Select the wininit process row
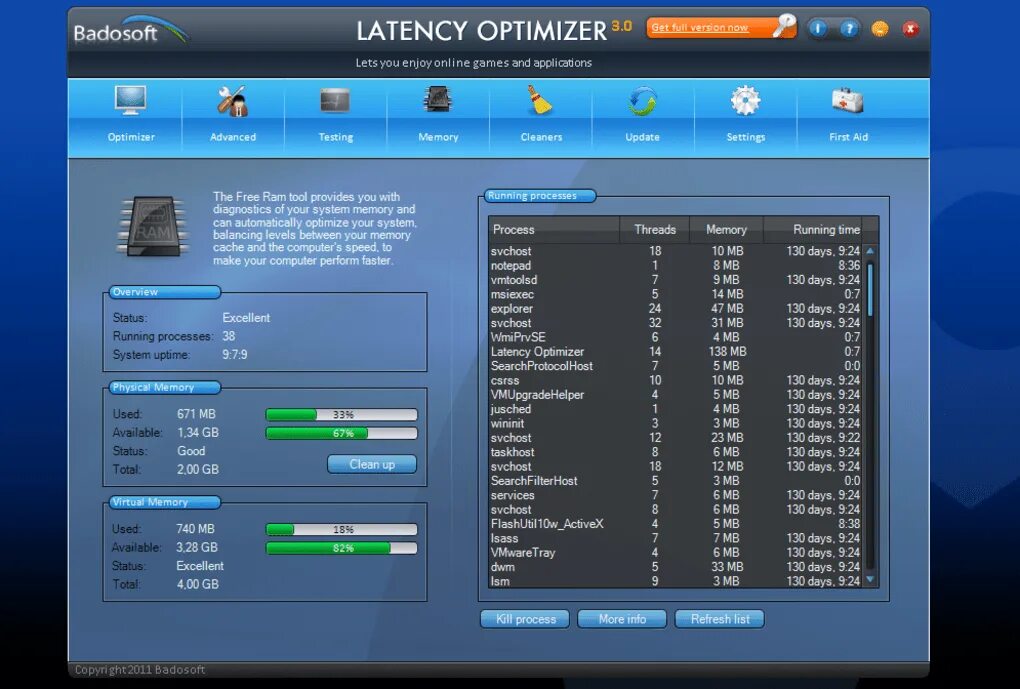 click(675, 423)
